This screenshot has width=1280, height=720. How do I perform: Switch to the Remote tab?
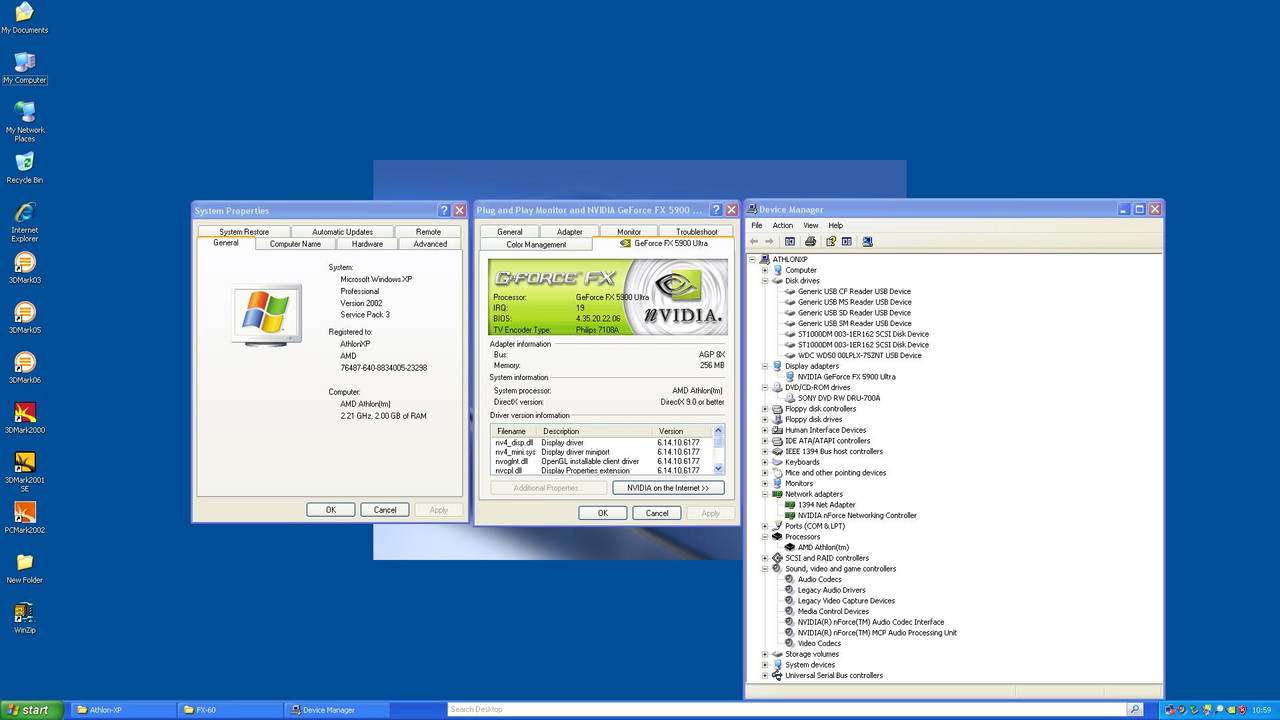pyautogui.click(x=428, y=232)
